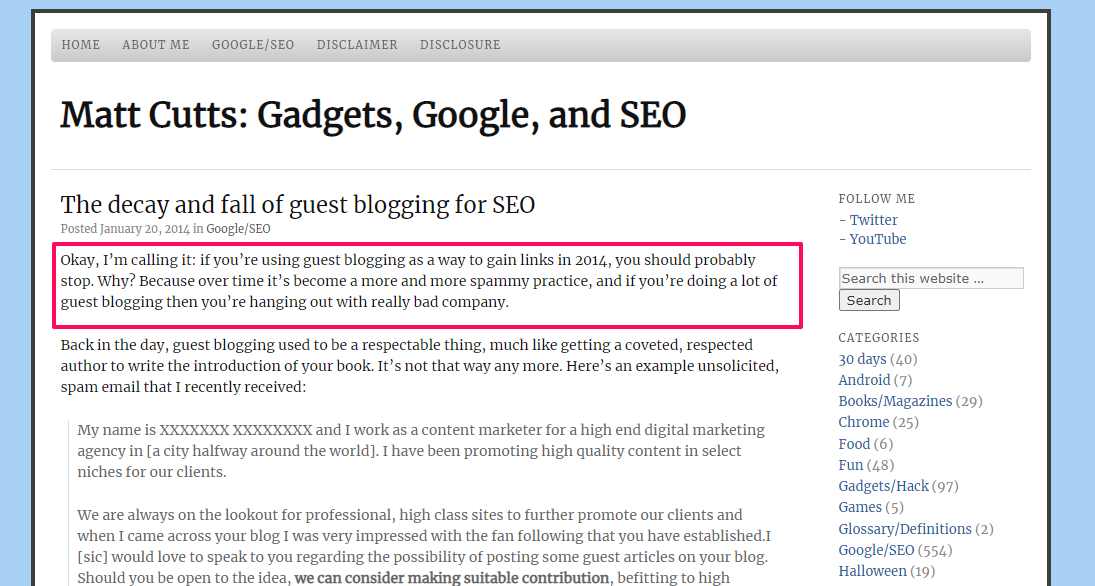Viewport: 1095px width, 586px height.
Task: Select the Gadgets/Hack category
Action: tap(884, 486)
